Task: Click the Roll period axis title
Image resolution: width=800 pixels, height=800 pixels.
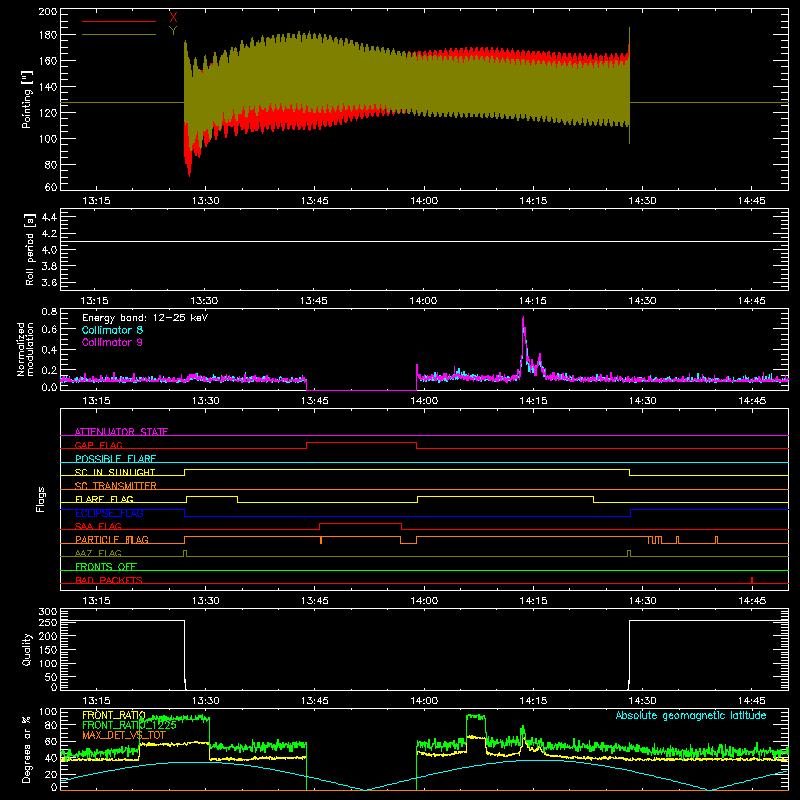Action: pos(29,249)
